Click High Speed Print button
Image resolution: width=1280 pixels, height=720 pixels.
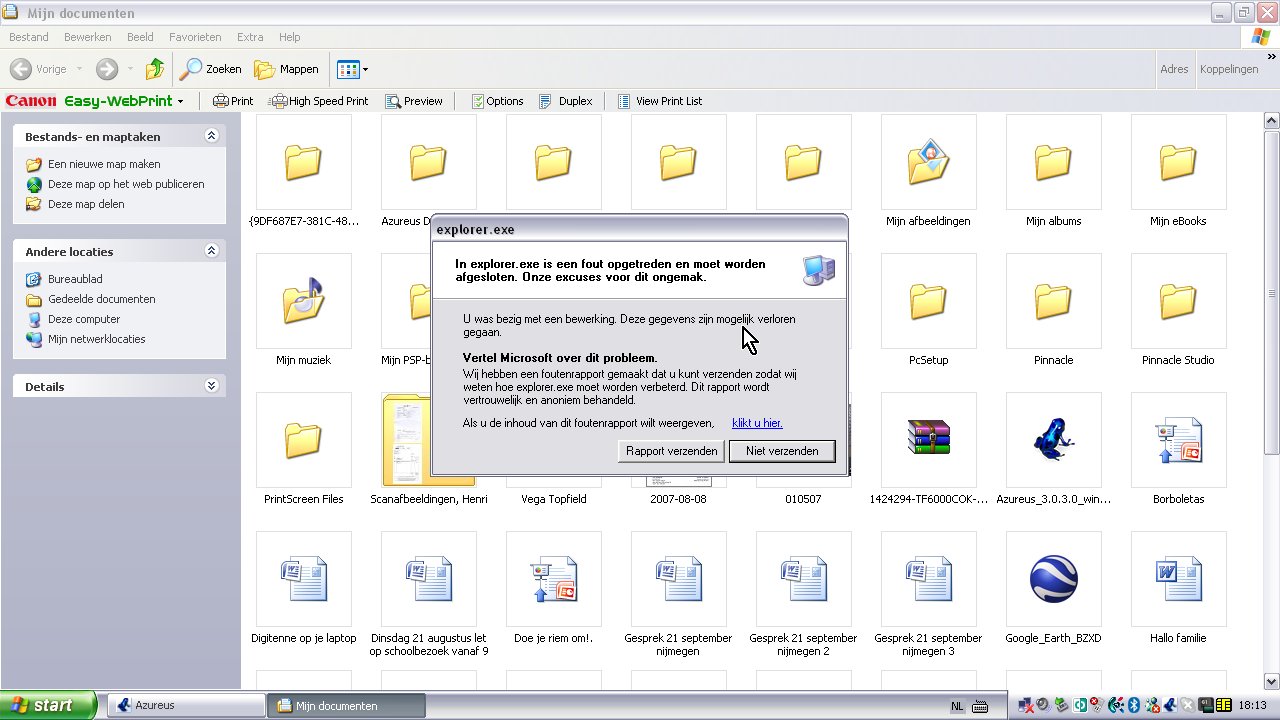[x=319, y=101]
